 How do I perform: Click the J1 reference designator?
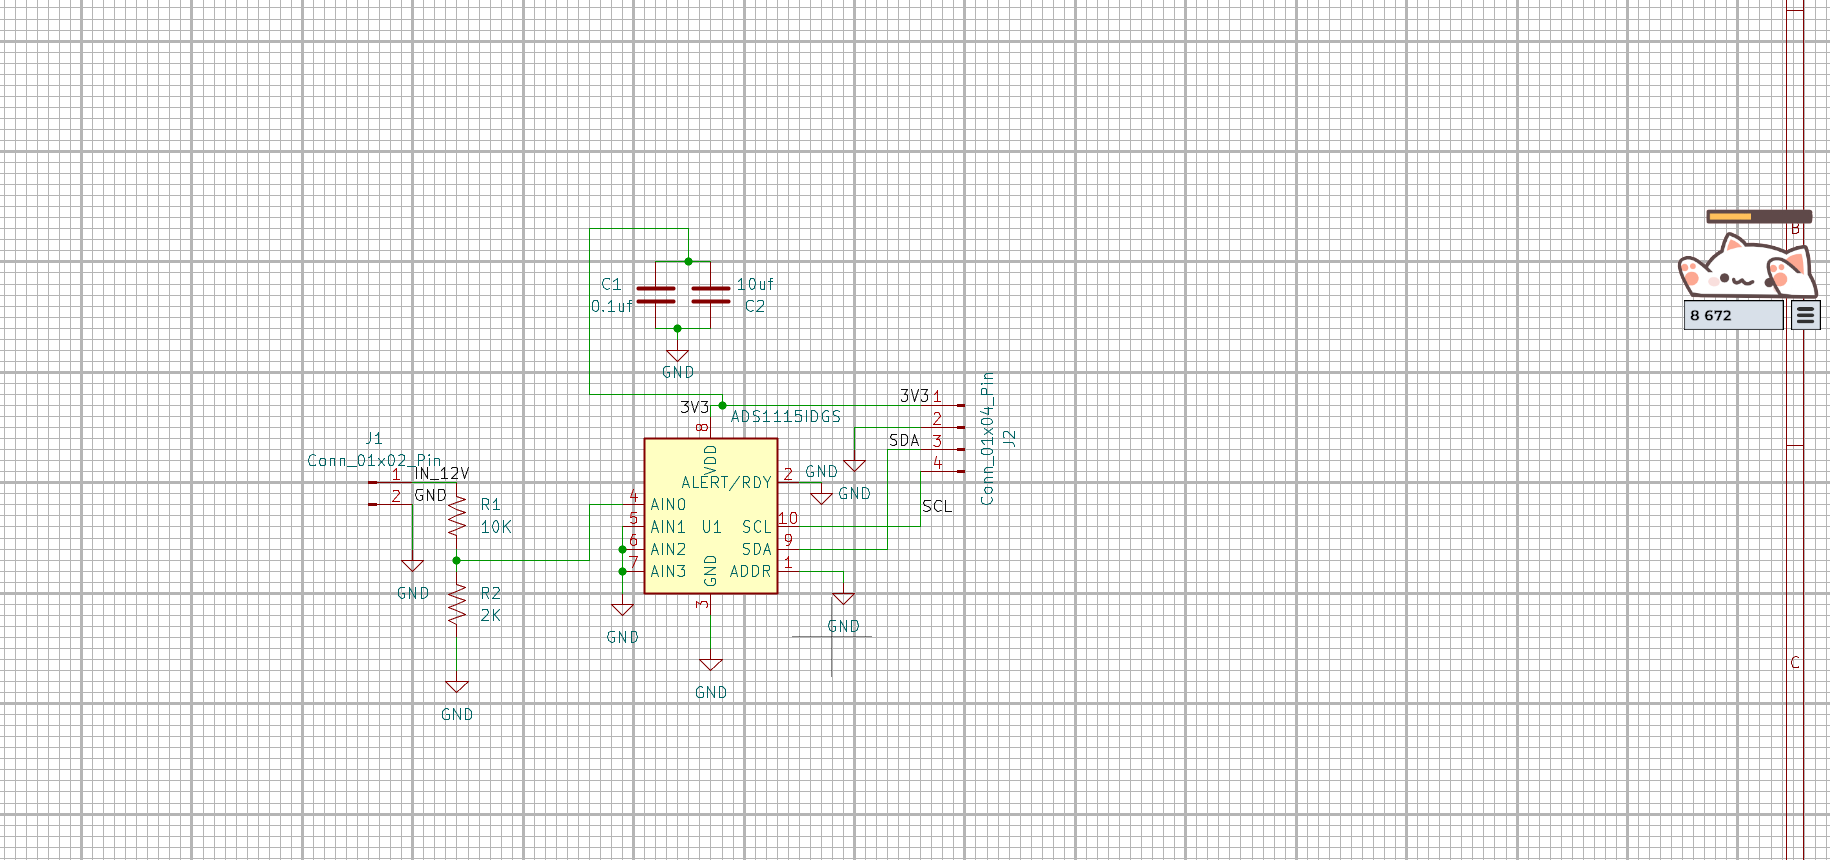click(x=374, y=438)
